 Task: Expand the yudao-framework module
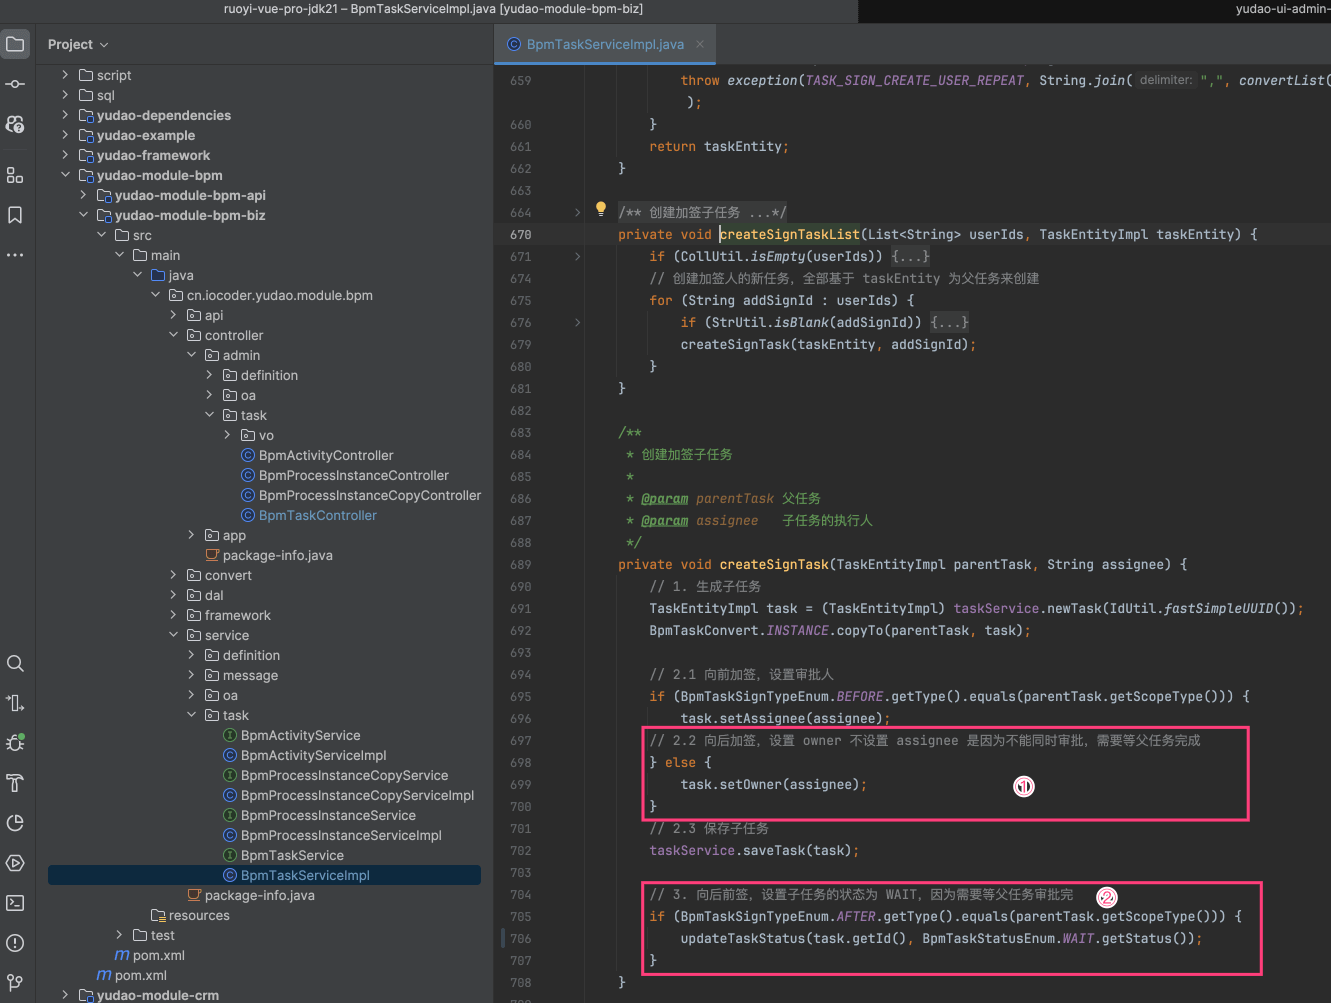click(x=66, y=155)
